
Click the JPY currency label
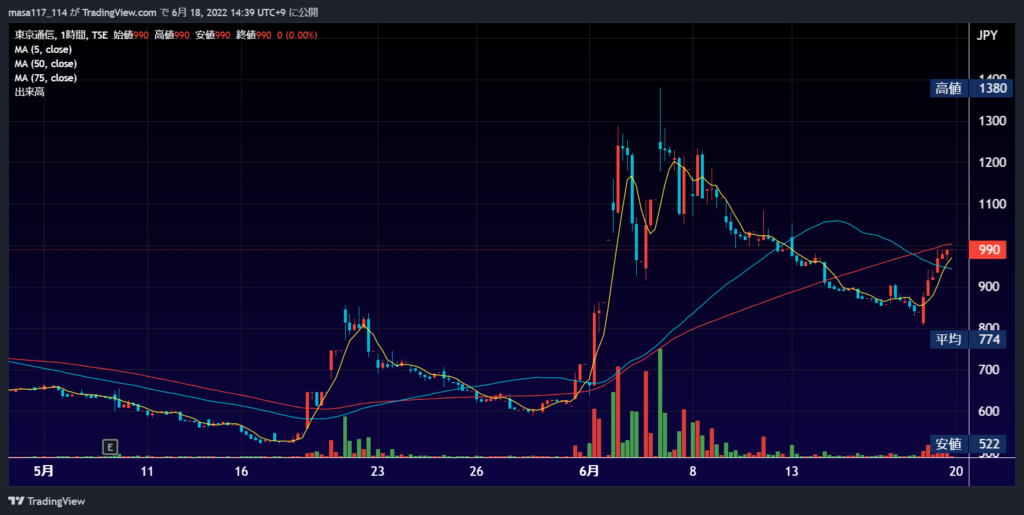(987, 36)
